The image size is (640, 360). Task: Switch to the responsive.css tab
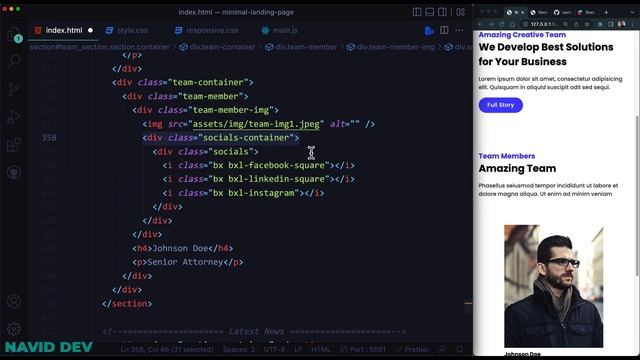point(207,30)
